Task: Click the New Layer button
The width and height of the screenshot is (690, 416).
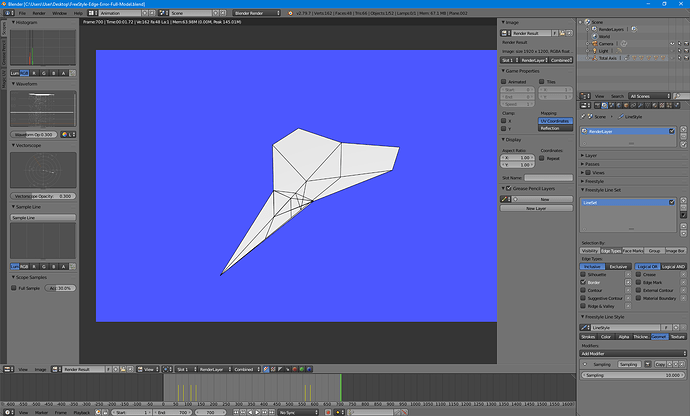Action: coord(536,208)
